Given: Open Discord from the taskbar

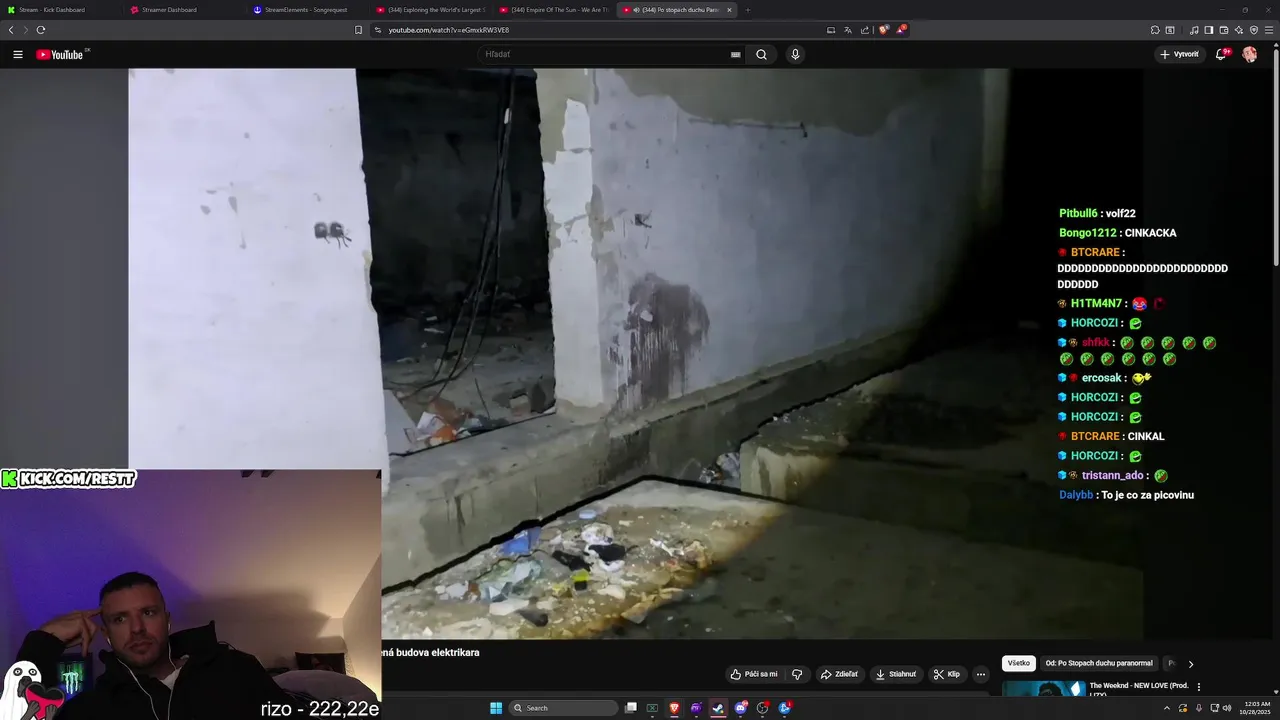Looking at the screenshot, I should 740,708.
